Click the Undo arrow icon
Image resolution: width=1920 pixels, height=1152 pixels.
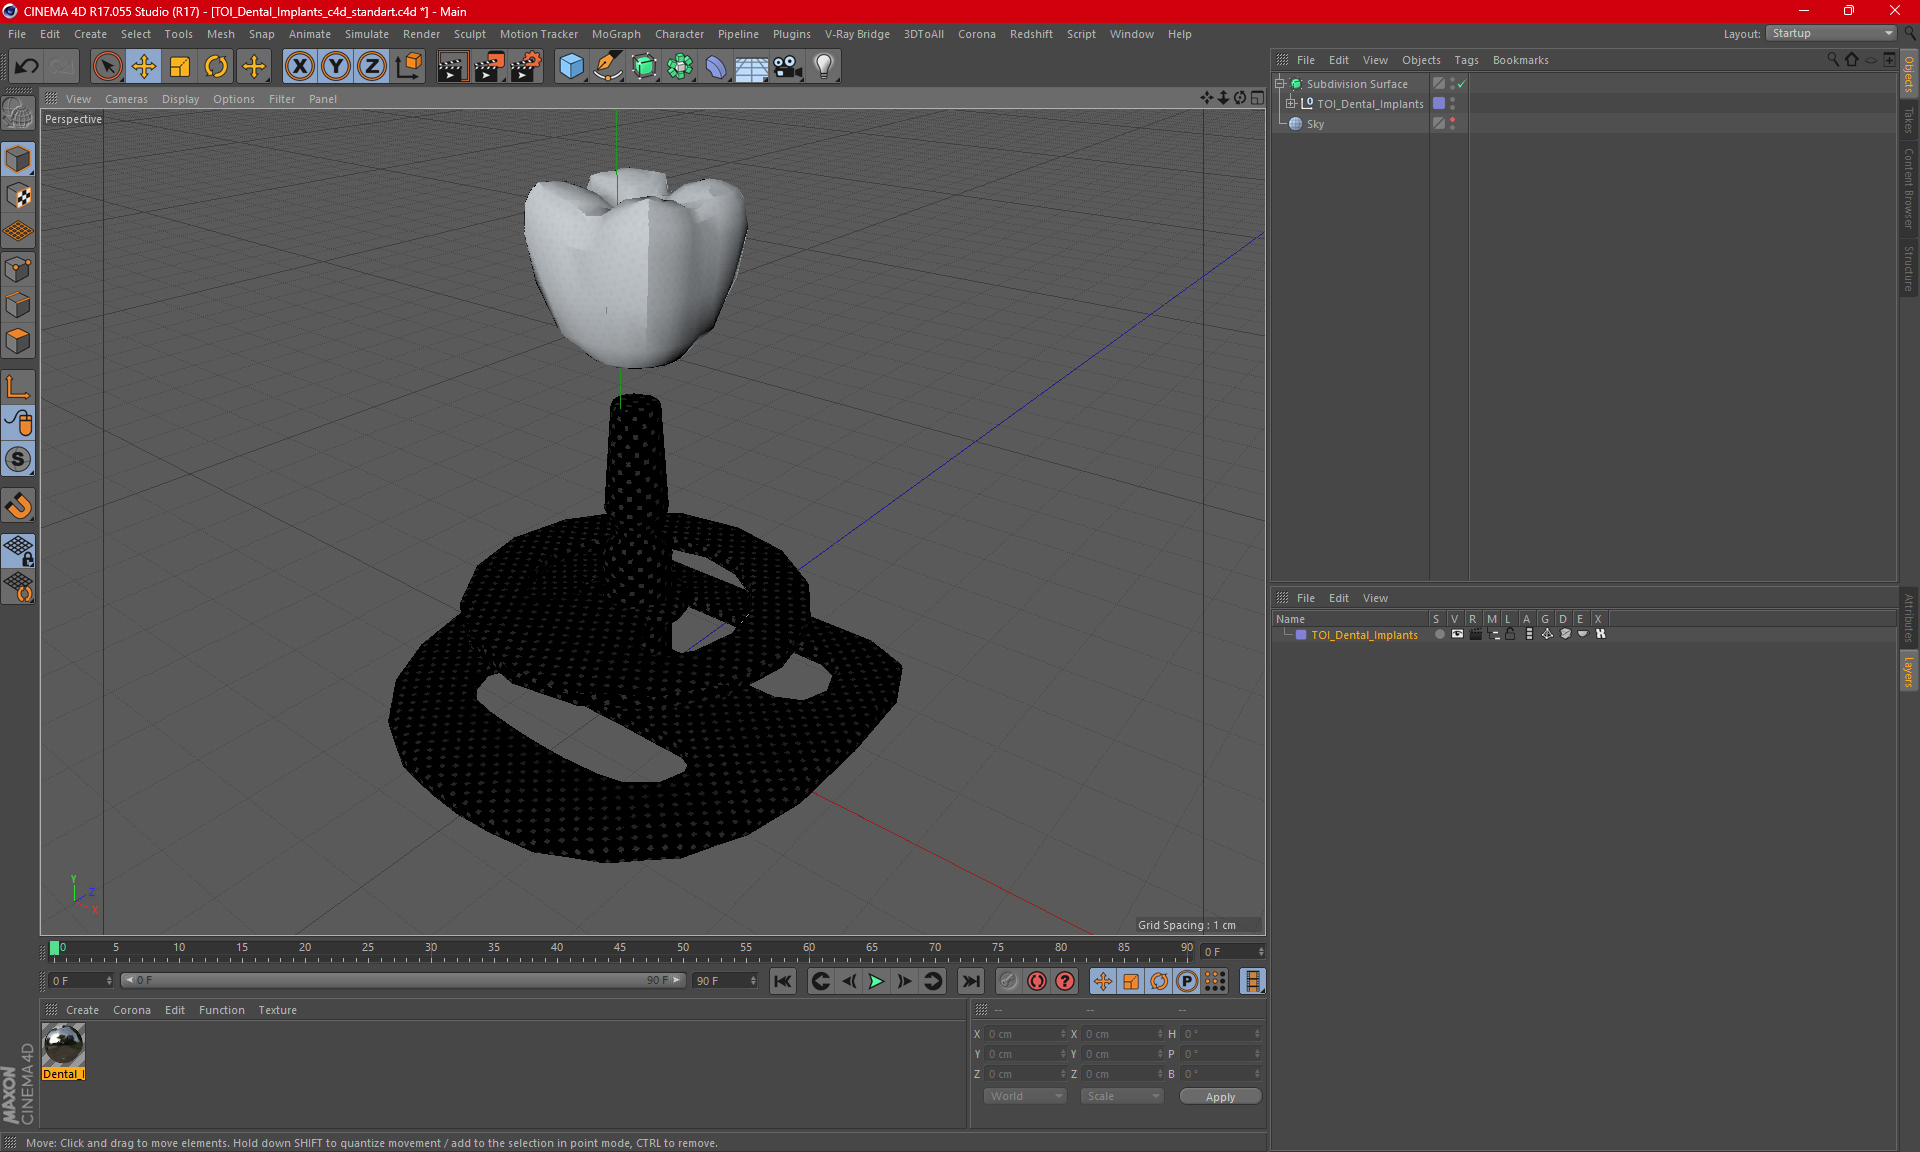[27, 67]
